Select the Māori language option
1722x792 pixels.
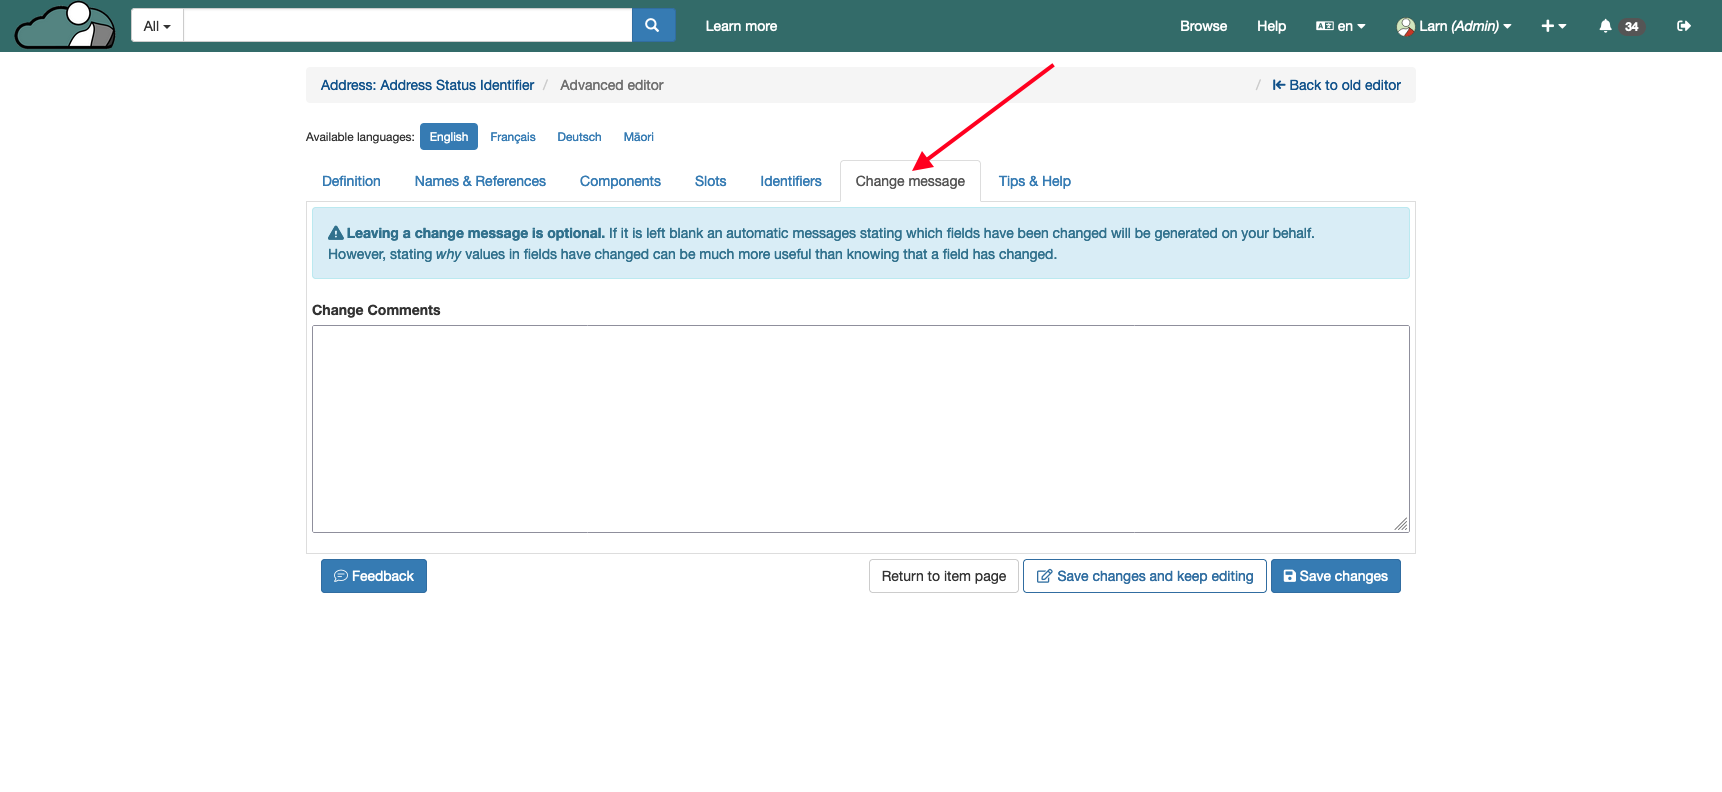(638, 137)
